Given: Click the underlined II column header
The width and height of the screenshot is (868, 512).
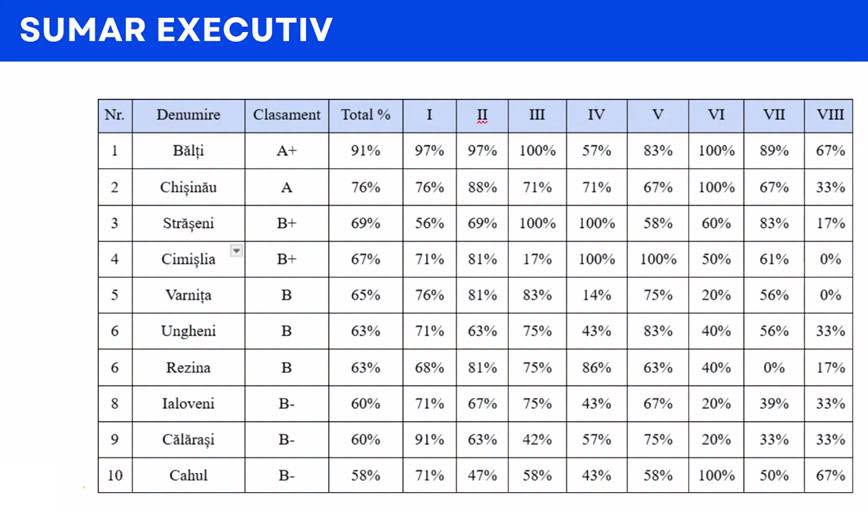Looking at the screenshot, I should tap(482, 116).
